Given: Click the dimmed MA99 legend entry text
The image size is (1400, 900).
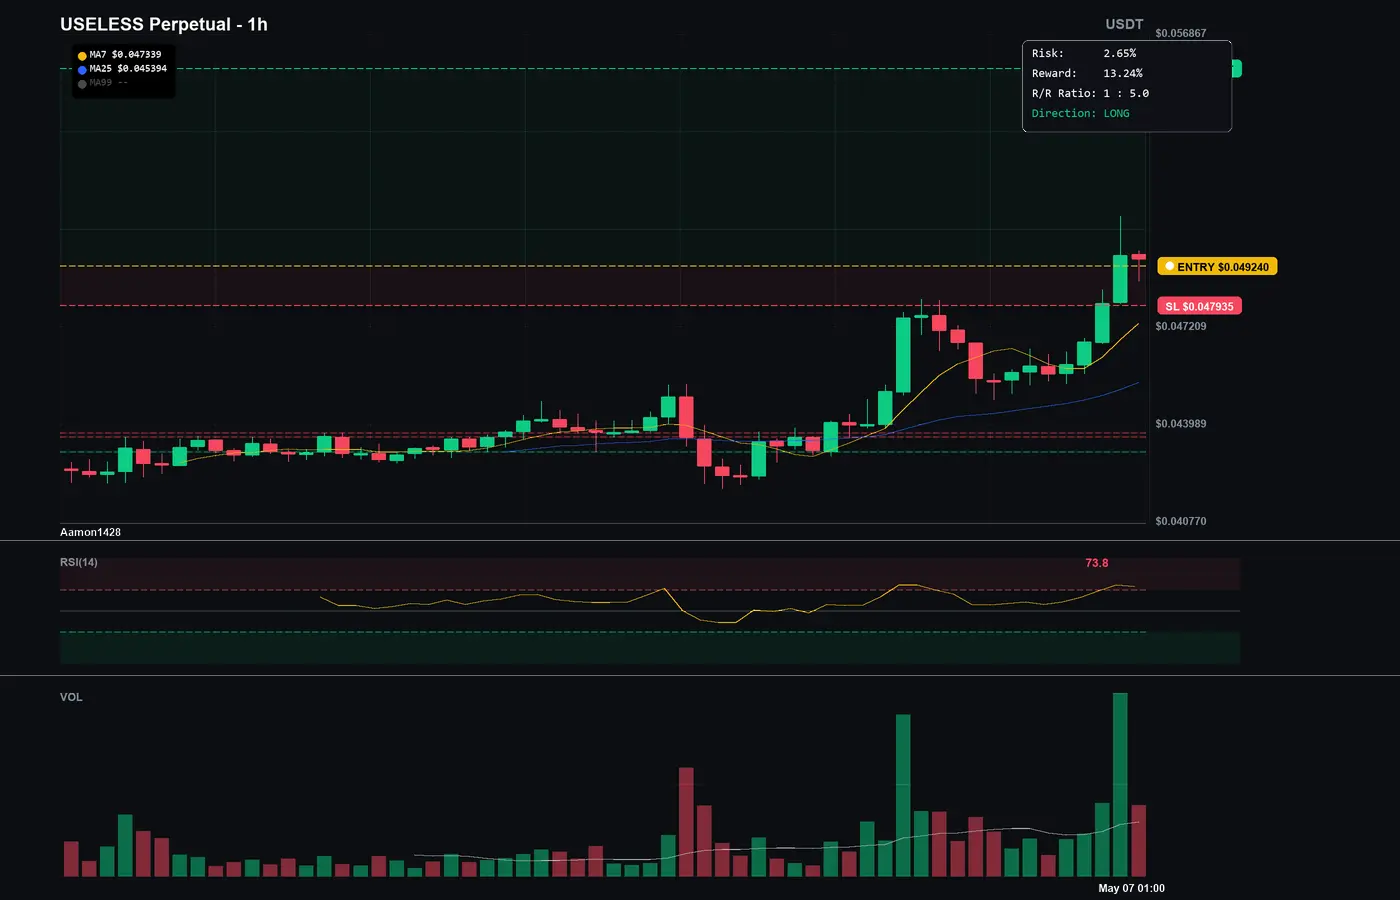Looking at the screenshot, I should pos(109,83).
